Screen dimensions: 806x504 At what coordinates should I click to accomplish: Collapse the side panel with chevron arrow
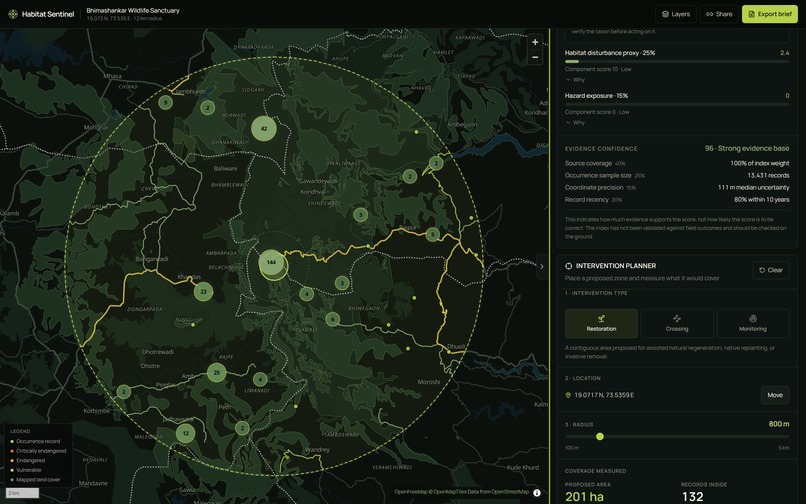[542, 266]
